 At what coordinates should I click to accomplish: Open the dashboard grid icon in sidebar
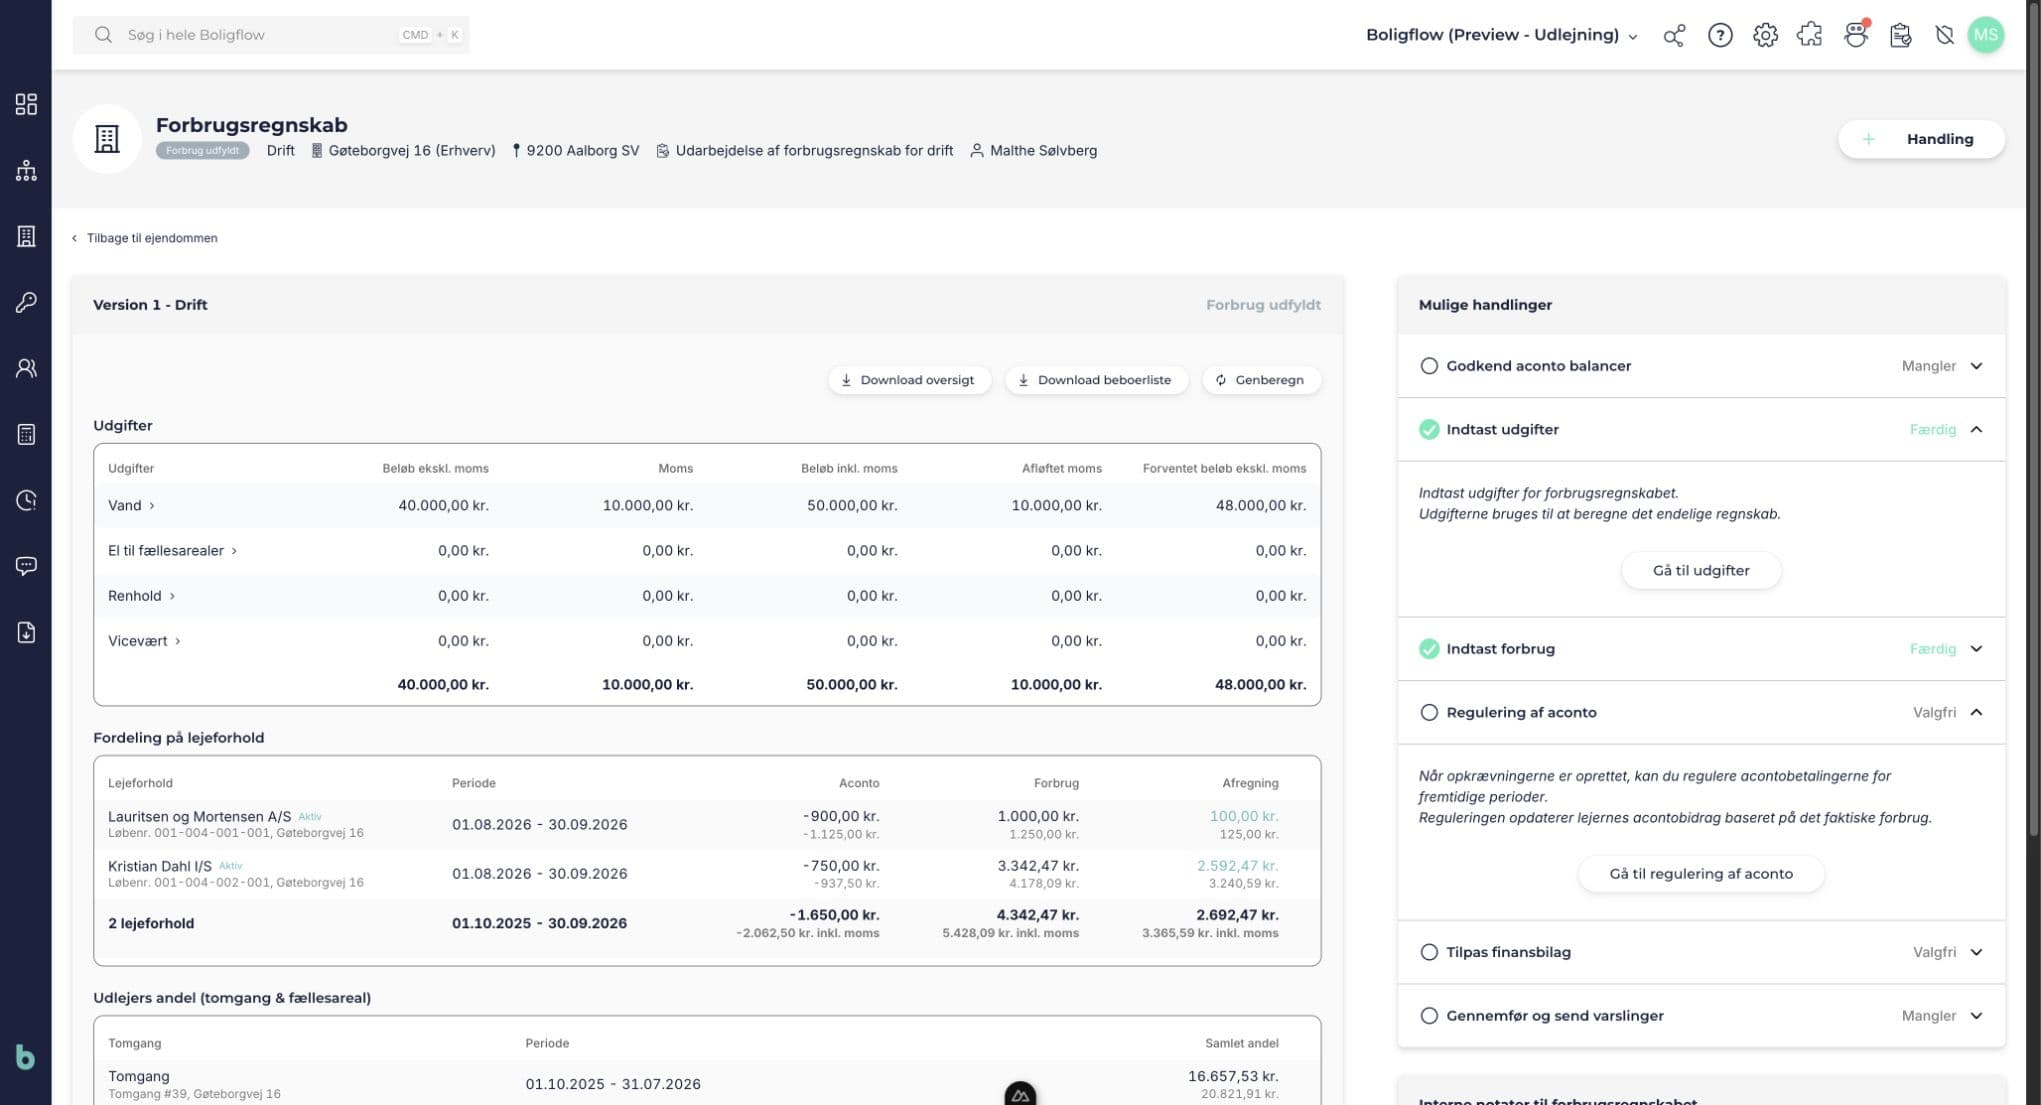point(26,104)
